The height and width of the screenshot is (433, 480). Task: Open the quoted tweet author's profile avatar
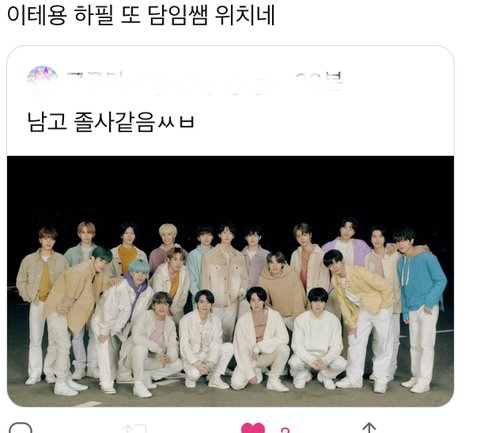coord(42,77)
